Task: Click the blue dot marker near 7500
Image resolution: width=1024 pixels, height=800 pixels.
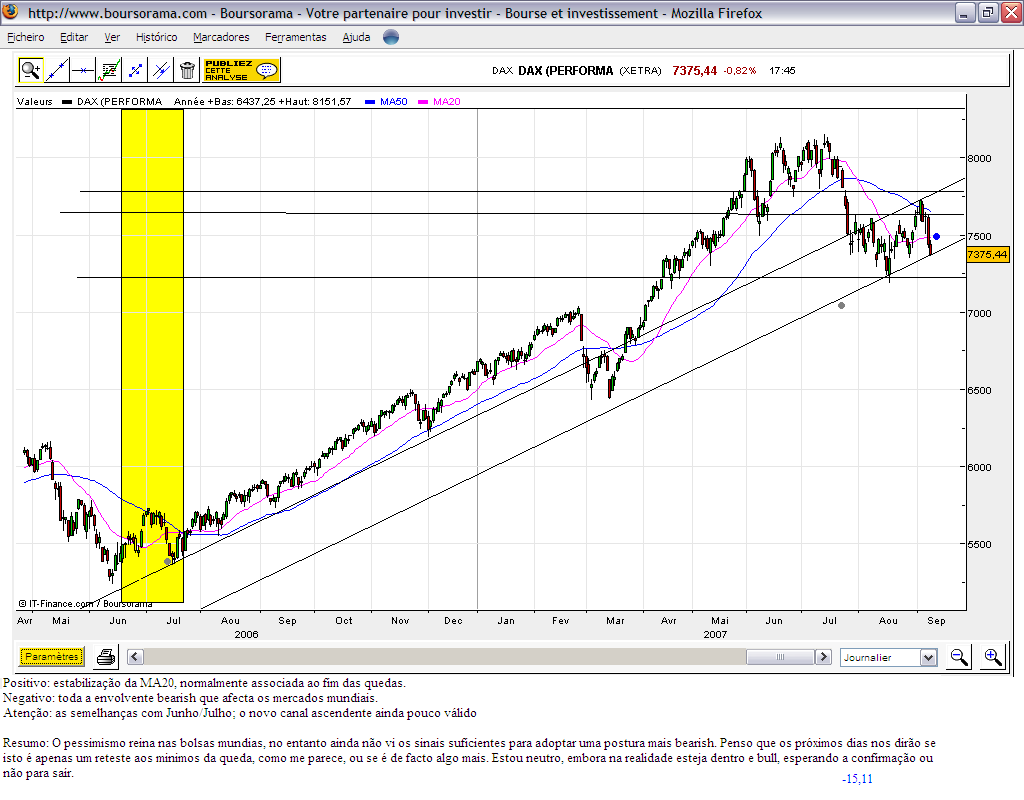Action: pyautogui.click(x=936, y=236)
